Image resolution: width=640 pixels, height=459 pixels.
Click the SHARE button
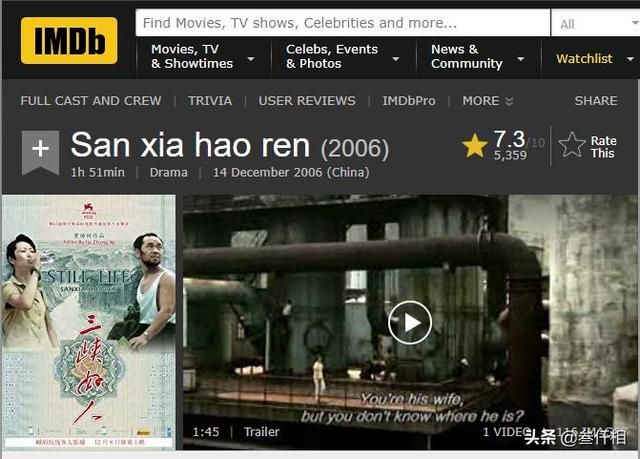[x=596, y=101]
